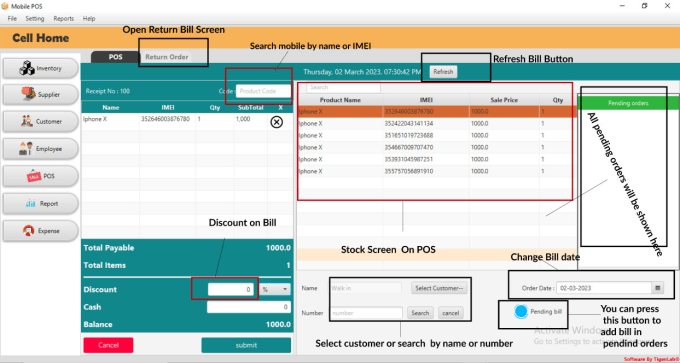Click the stock table IMEI column header

pyautogui.click(x=426, y=100)
